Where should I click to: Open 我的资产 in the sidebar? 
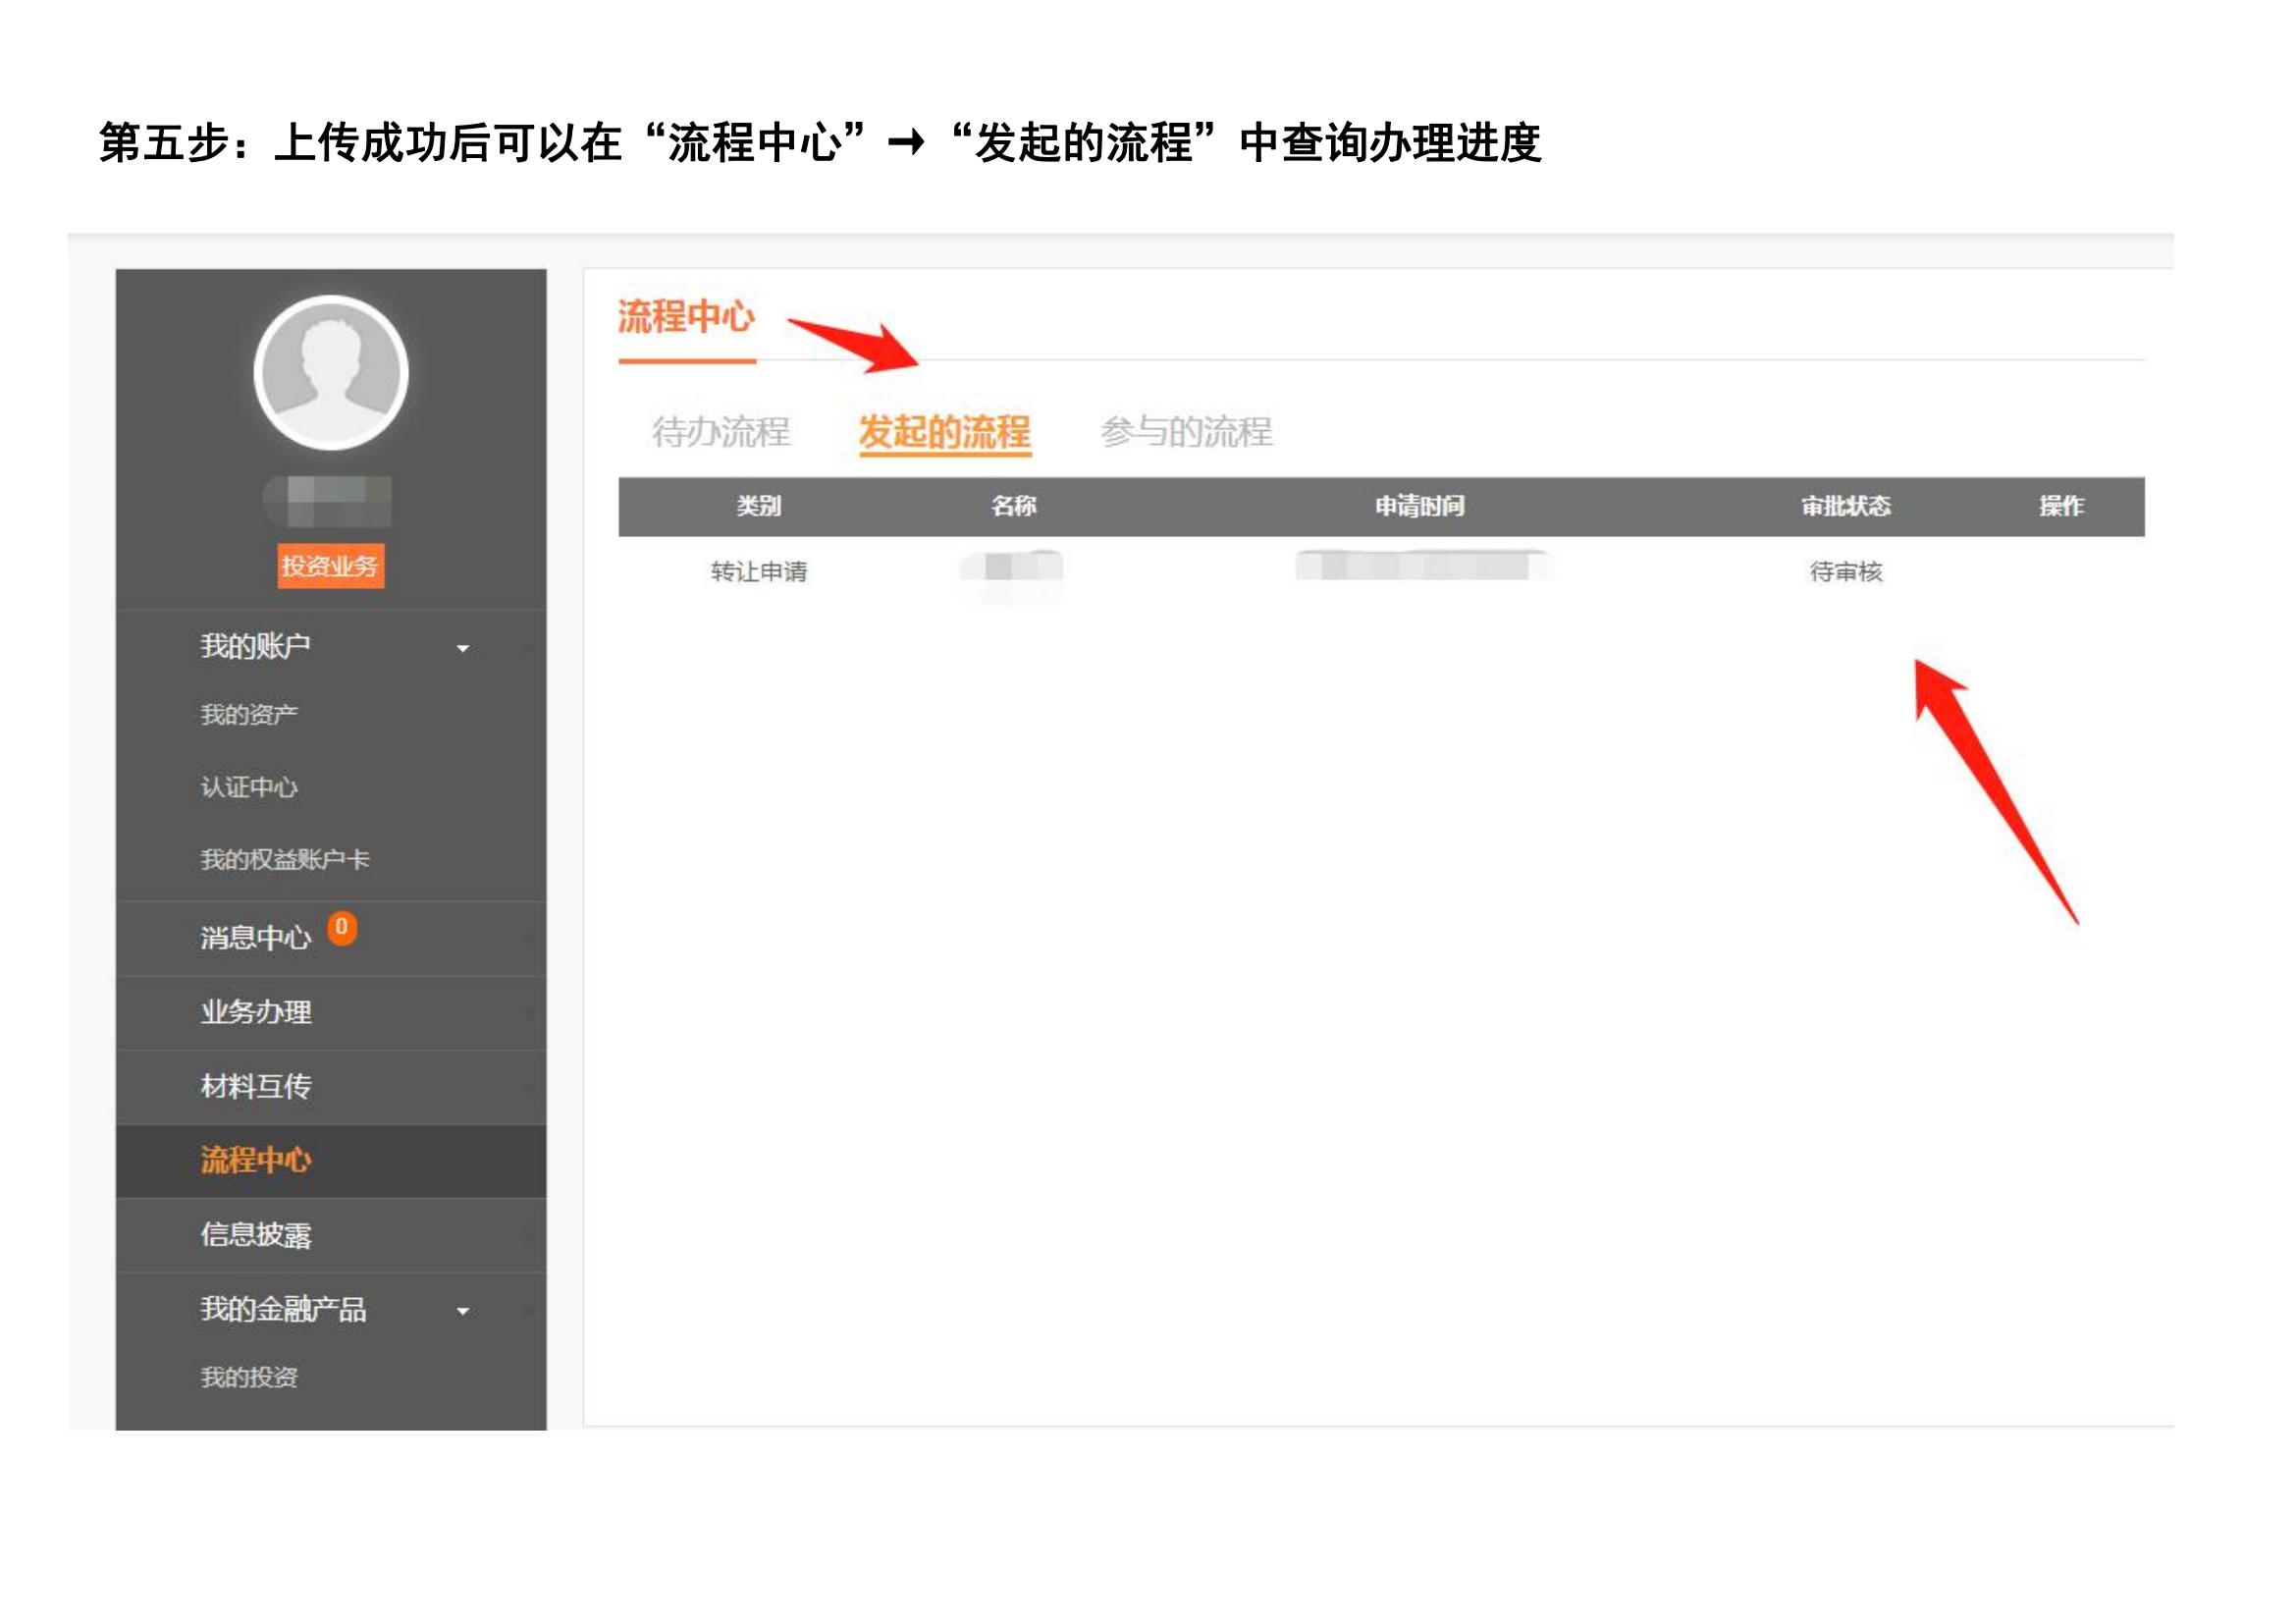[x=249, y=715]
